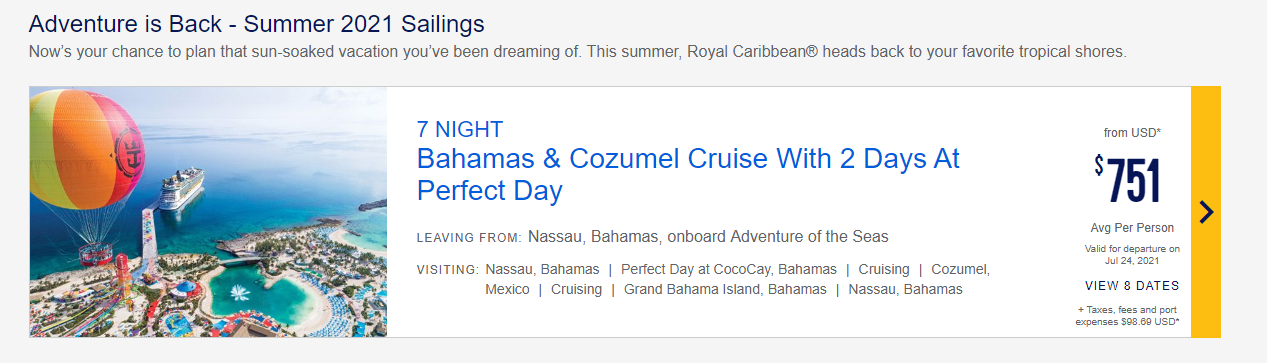The width and height of the screenshot is (1267, 363).
Task: Select the Grand Bahama Island, Bahamas port
Action: [725, 289]
